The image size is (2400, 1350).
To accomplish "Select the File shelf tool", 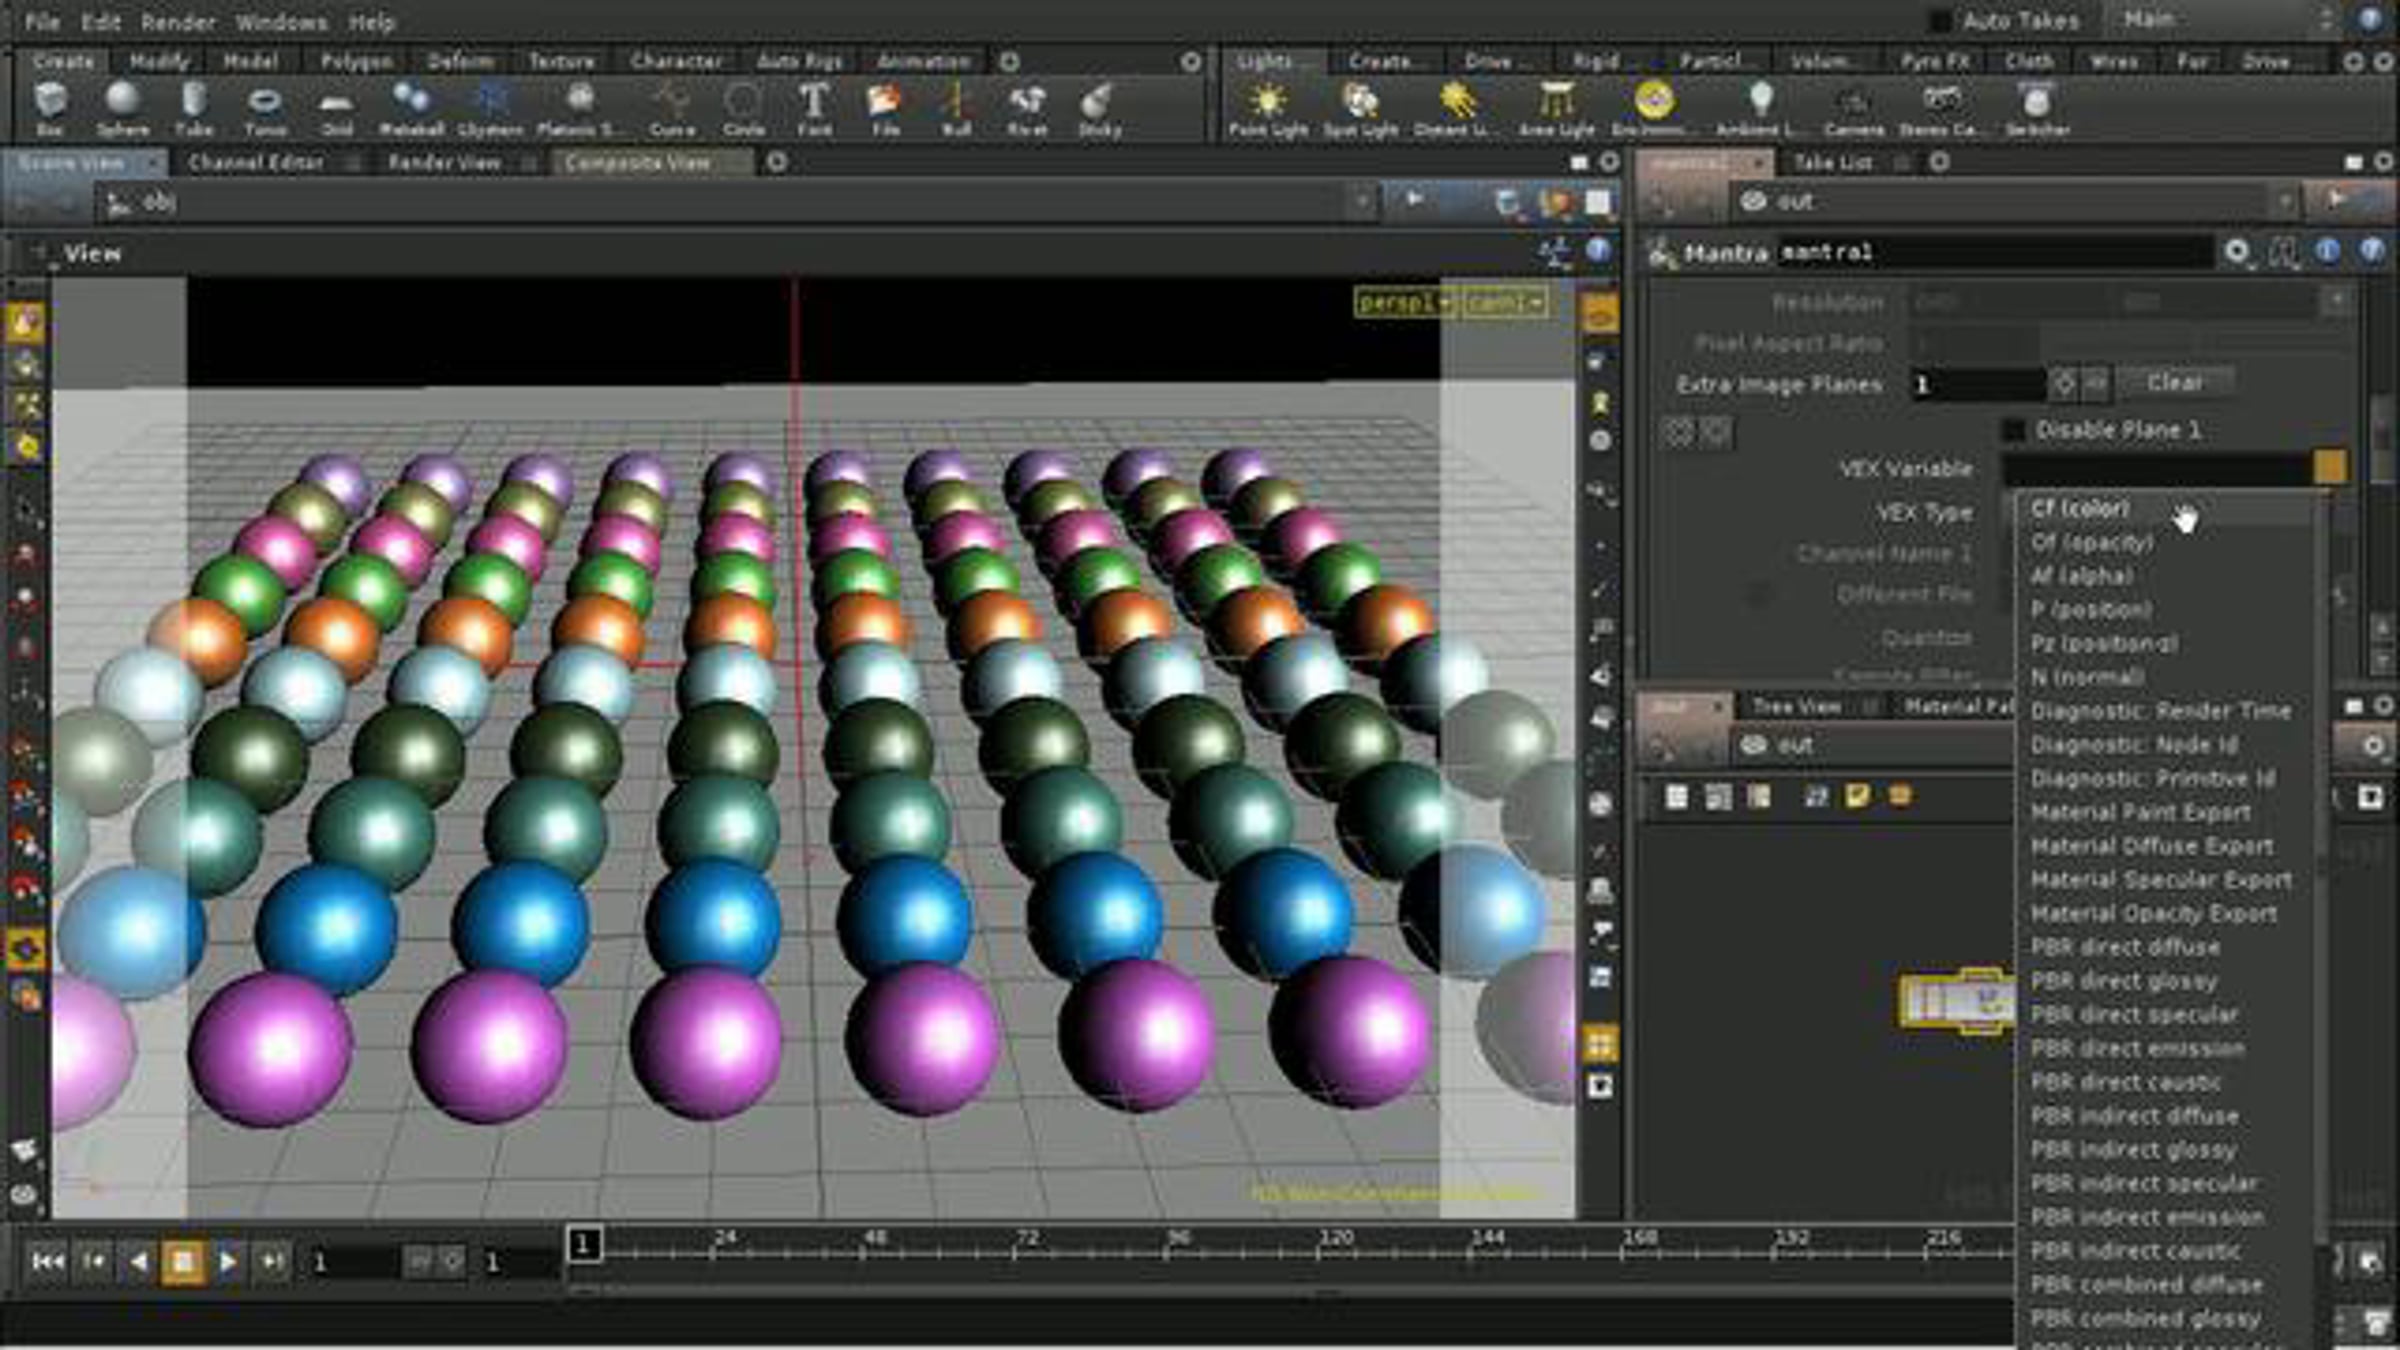I will pos(885,108).
